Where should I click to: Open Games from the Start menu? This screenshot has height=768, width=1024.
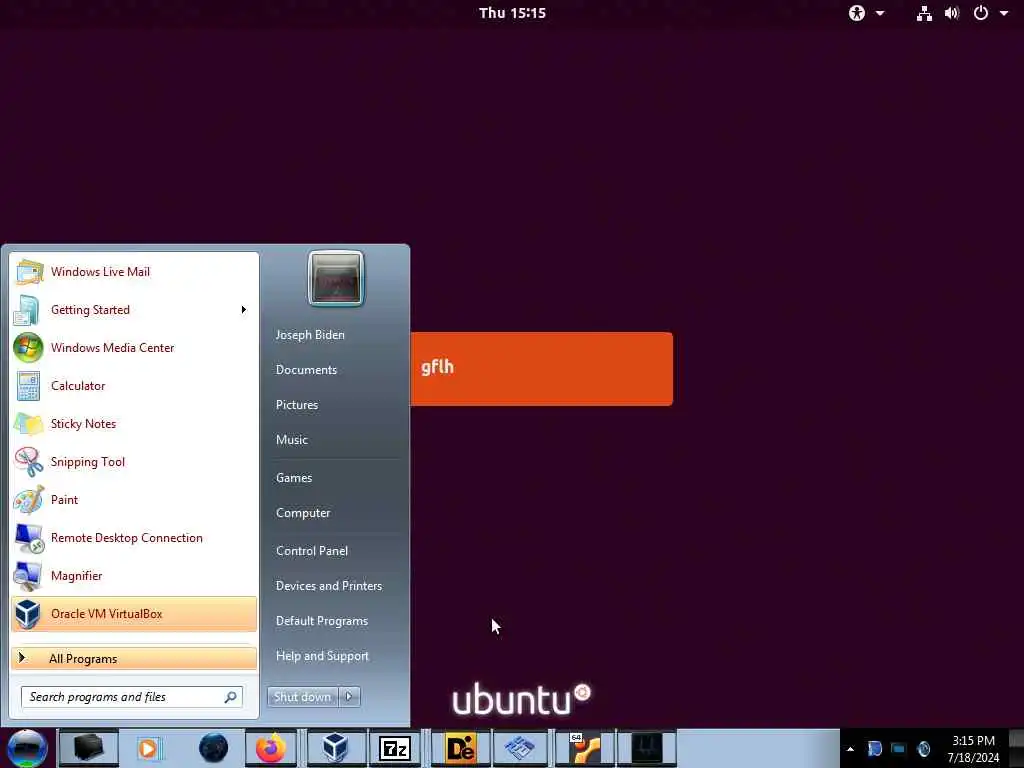[x=294, y=477]
